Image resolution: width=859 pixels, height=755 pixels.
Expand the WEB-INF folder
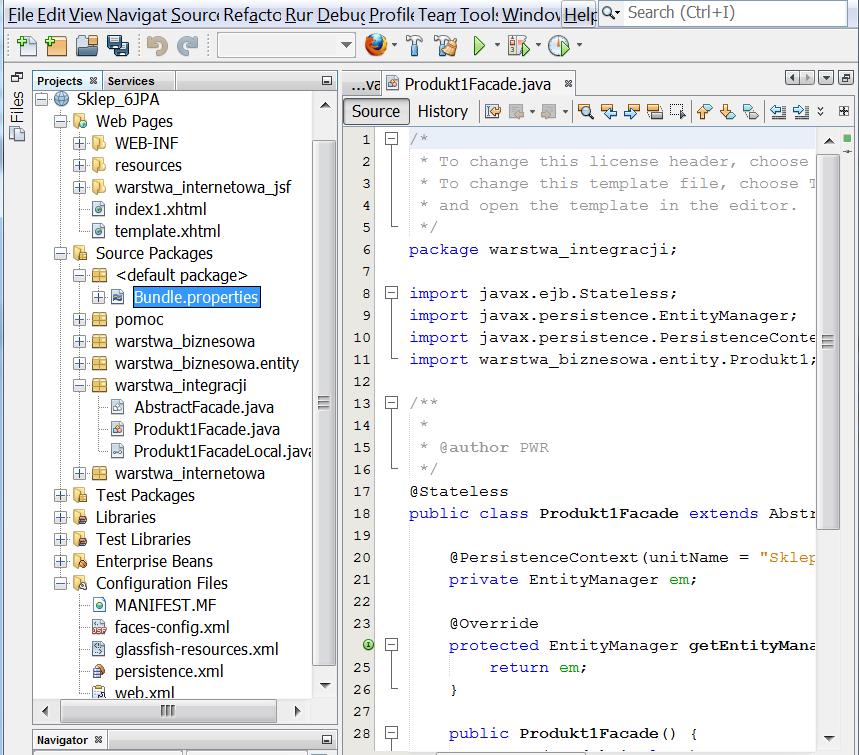tap(79, 144)
